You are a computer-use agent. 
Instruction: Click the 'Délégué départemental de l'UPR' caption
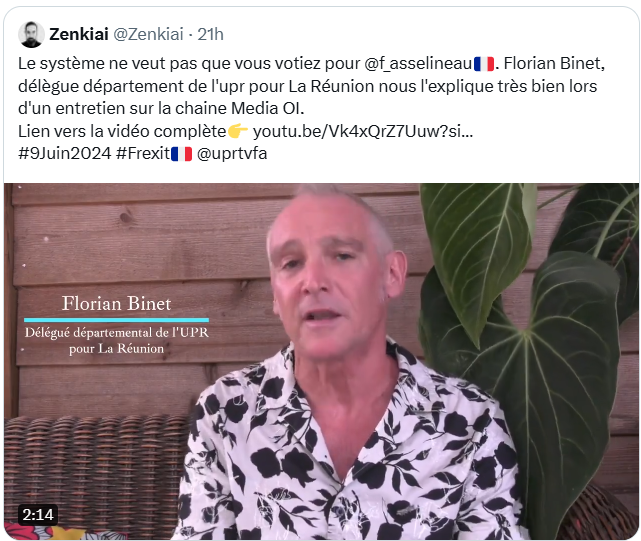[117, 332]
